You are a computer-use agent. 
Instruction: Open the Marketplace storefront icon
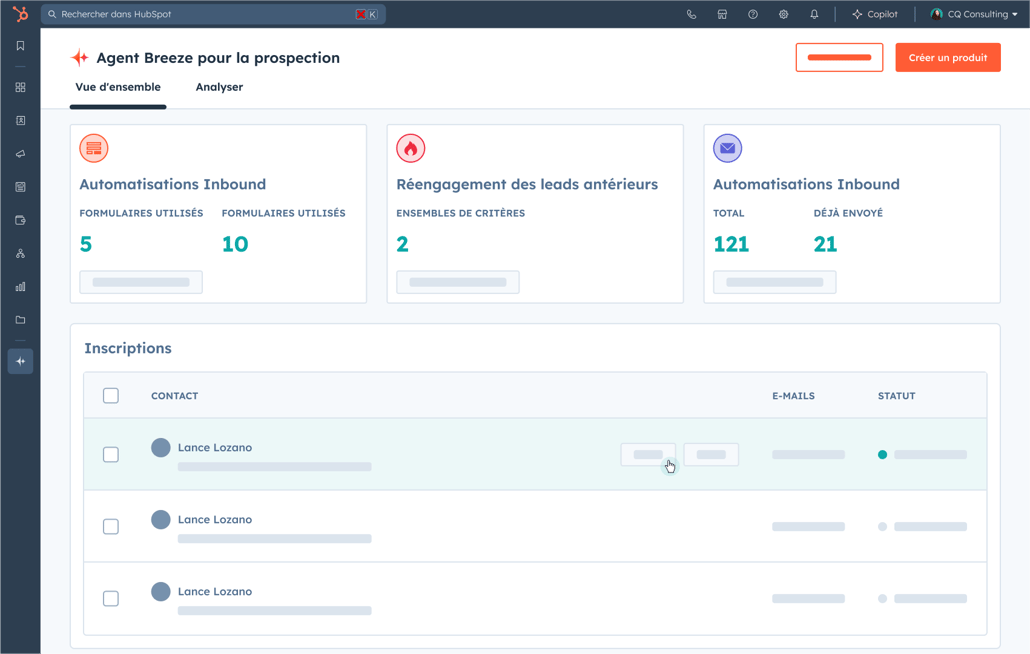point(722,15)
